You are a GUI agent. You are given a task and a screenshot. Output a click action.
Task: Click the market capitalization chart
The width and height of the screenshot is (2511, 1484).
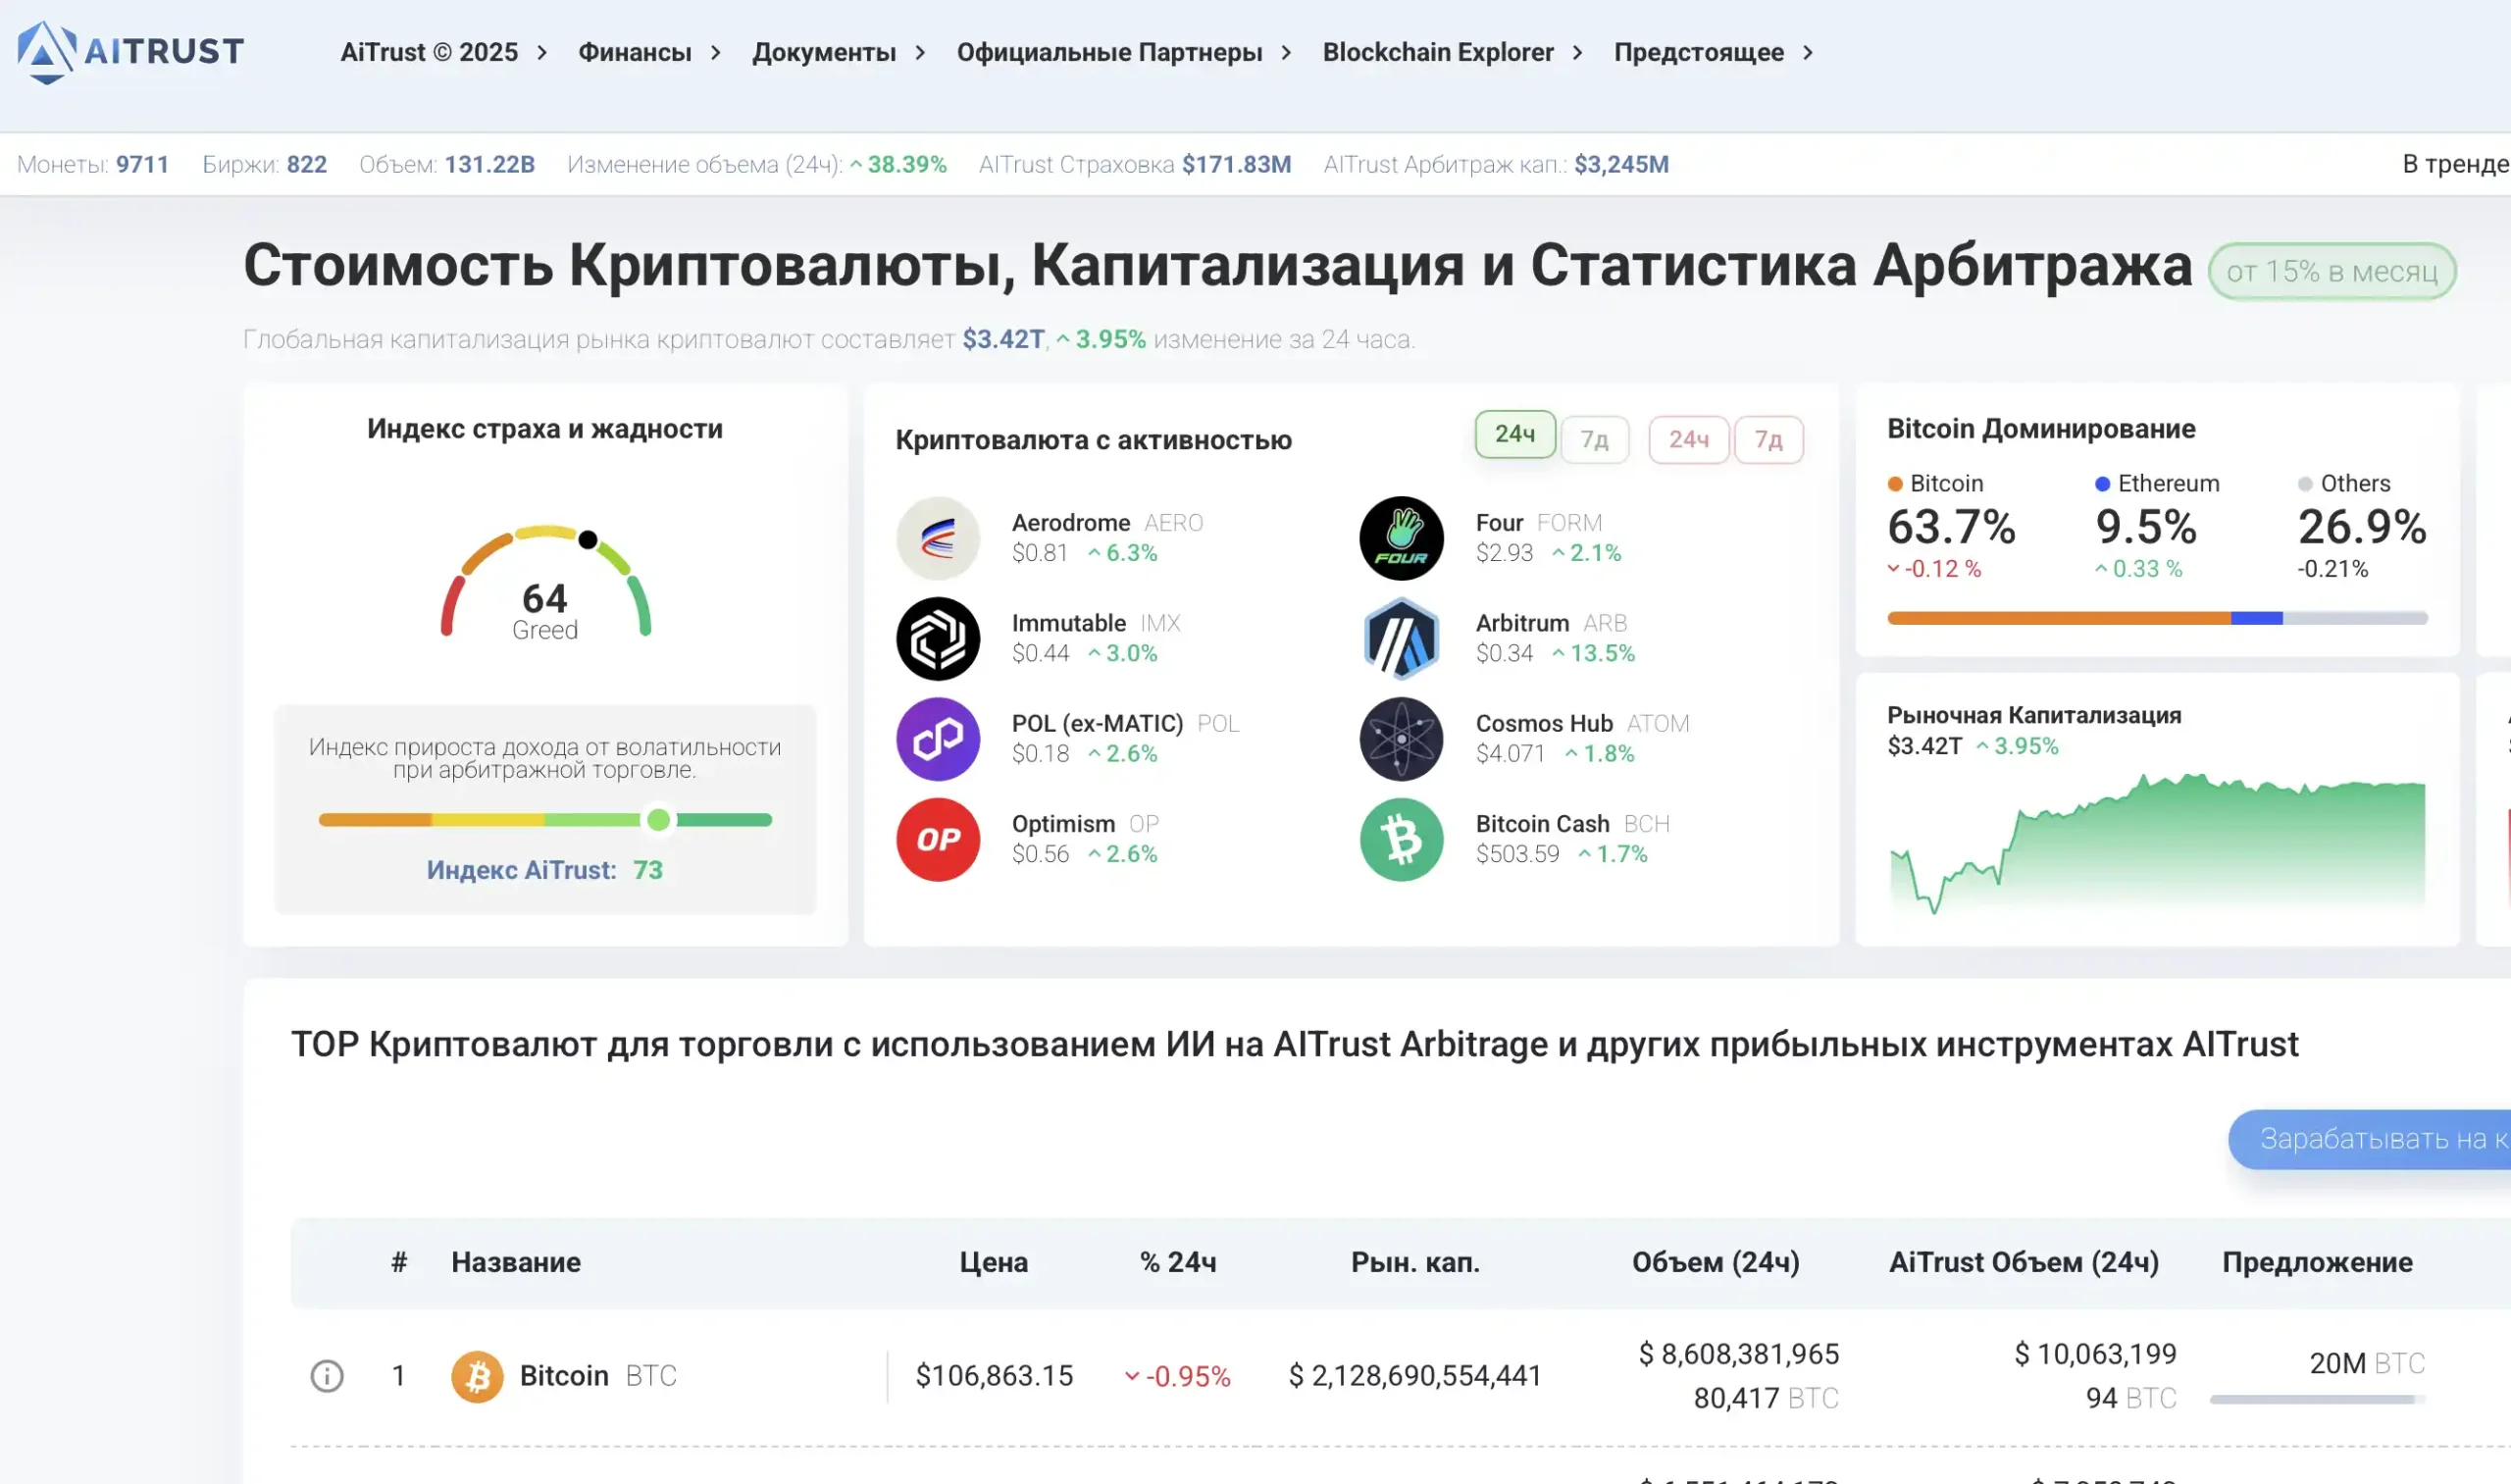pos(2157,842)
